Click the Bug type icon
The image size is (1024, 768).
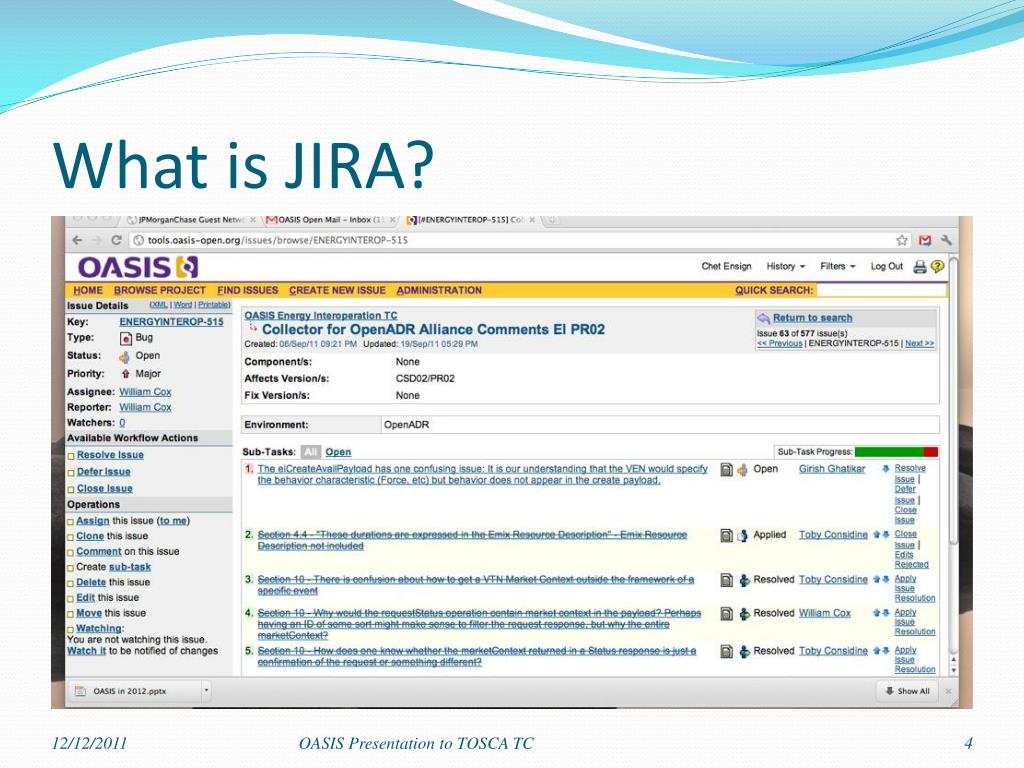(x=126, y=338)
